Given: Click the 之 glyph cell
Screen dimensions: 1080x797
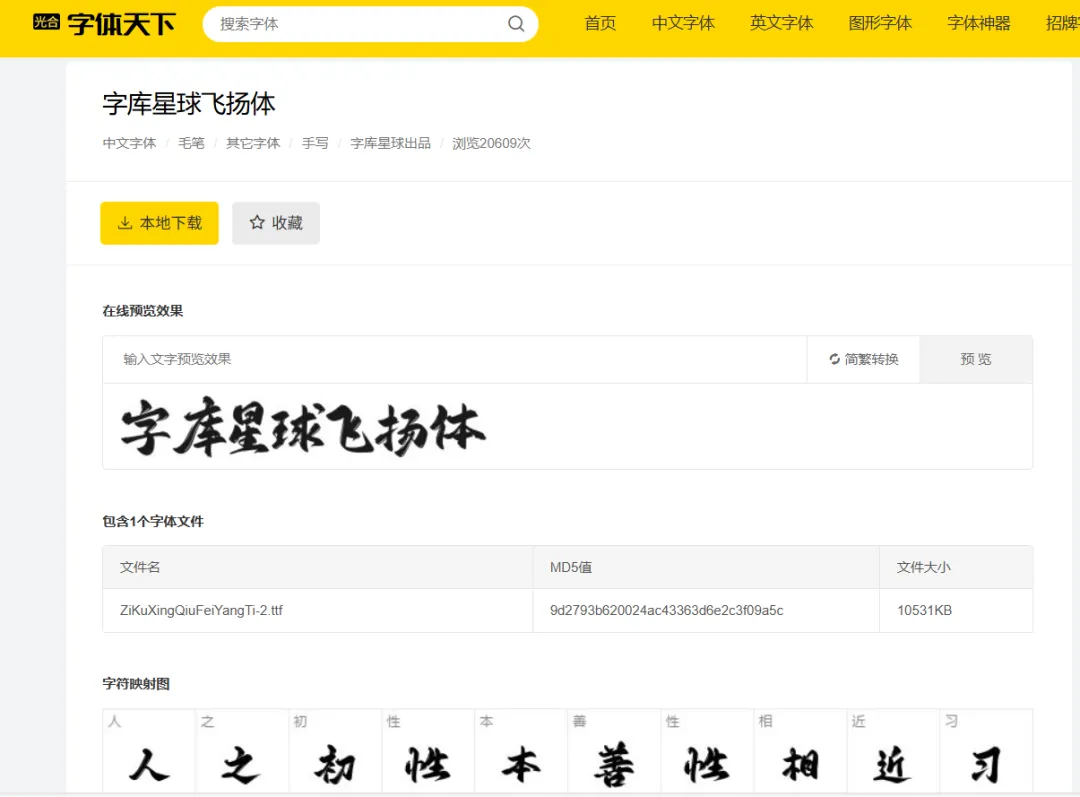Looking at the screenshot, I should click(x=242, y=752).
